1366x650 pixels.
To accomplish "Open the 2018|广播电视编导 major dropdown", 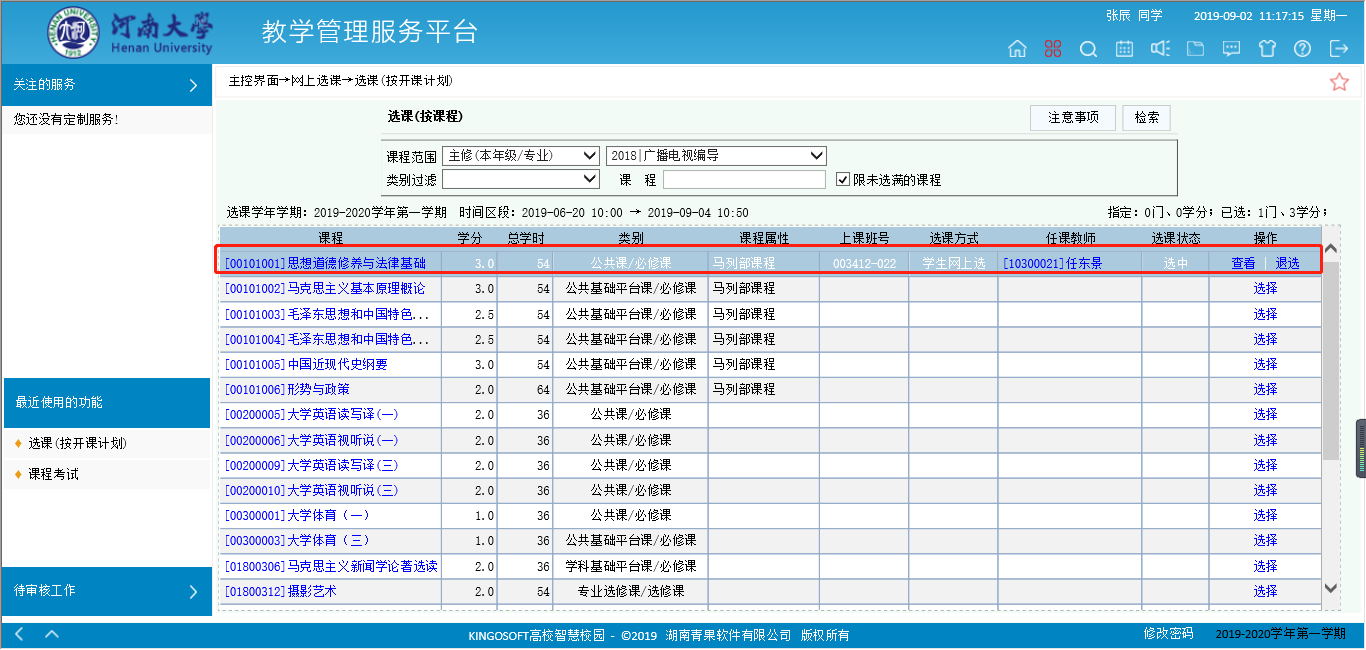I will coord(716,156).
